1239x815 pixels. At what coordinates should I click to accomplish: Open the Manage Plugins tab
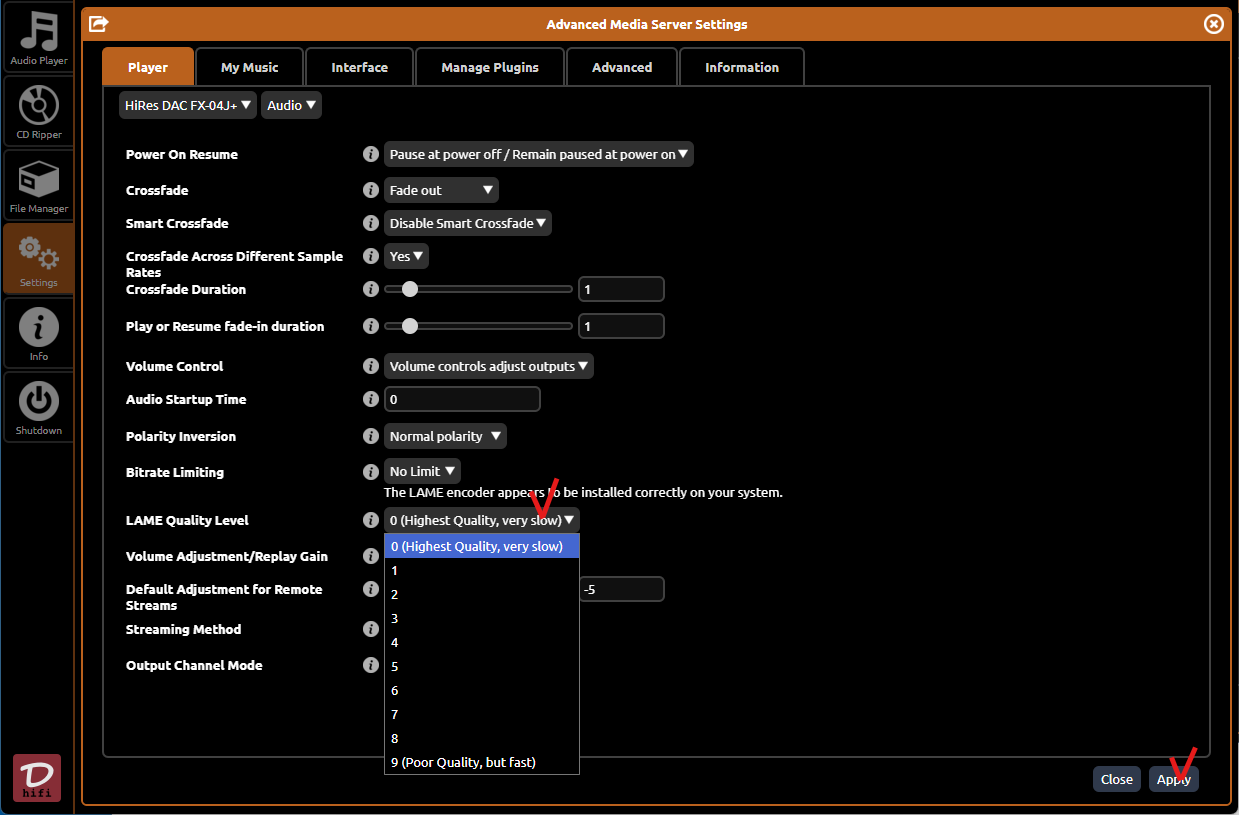[489, 67]
